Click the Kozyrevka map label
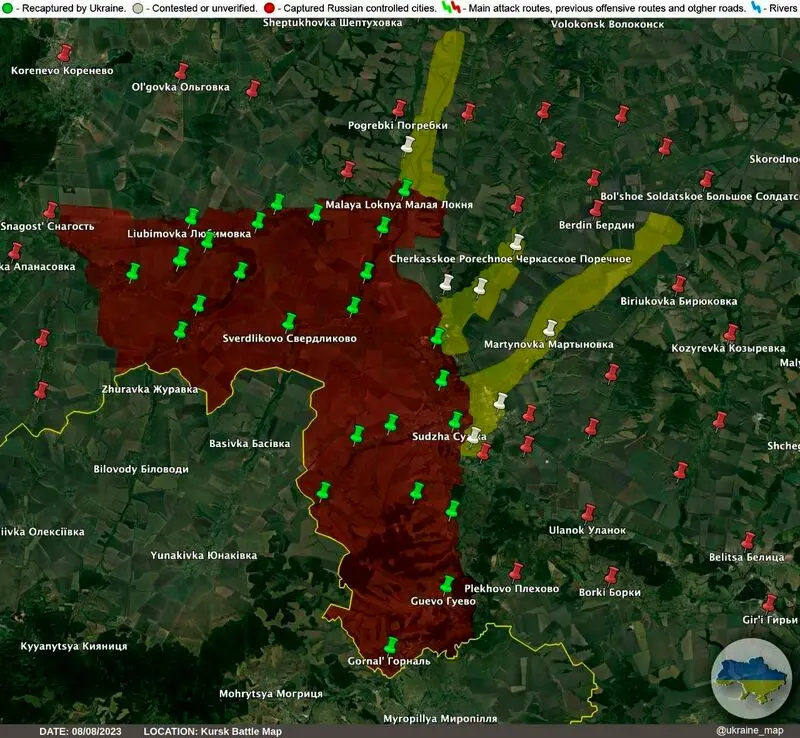Screen dimensions: 800x738 tap(728, 348)
